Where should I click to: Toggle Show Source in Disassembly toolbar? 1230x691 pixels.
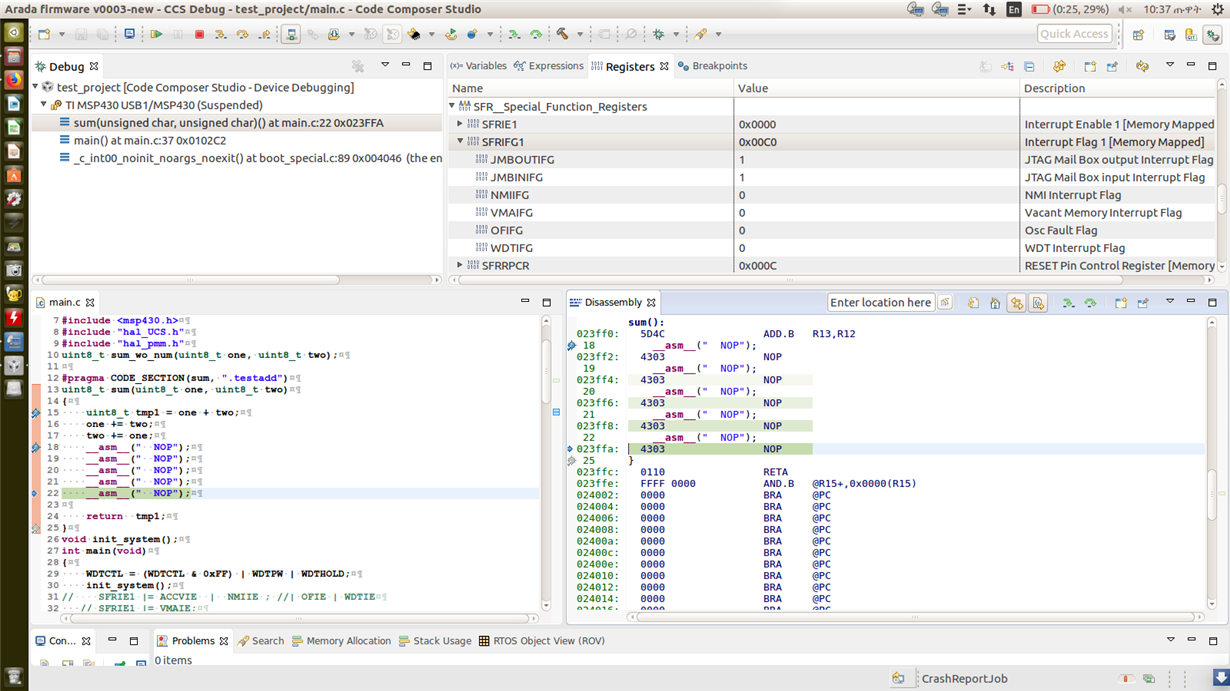pyautogui.click(x=1038, y=303)
